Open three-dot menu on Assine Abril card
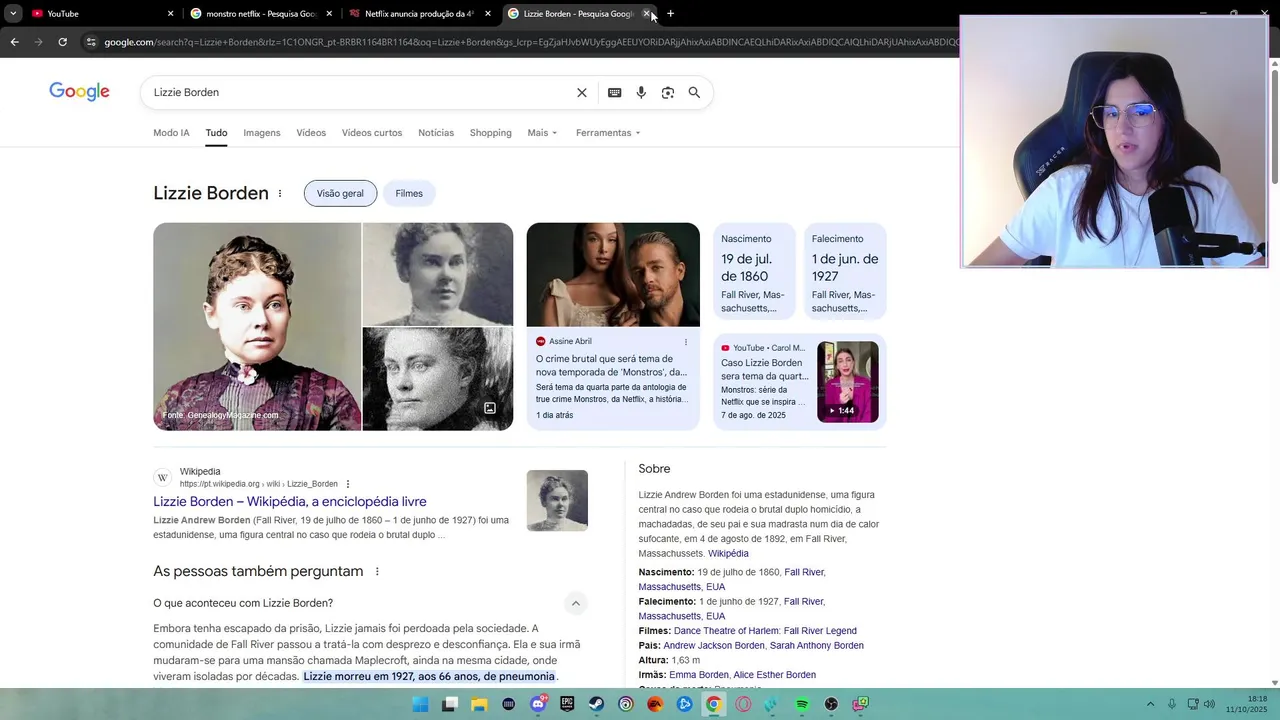 coord(686,342)
